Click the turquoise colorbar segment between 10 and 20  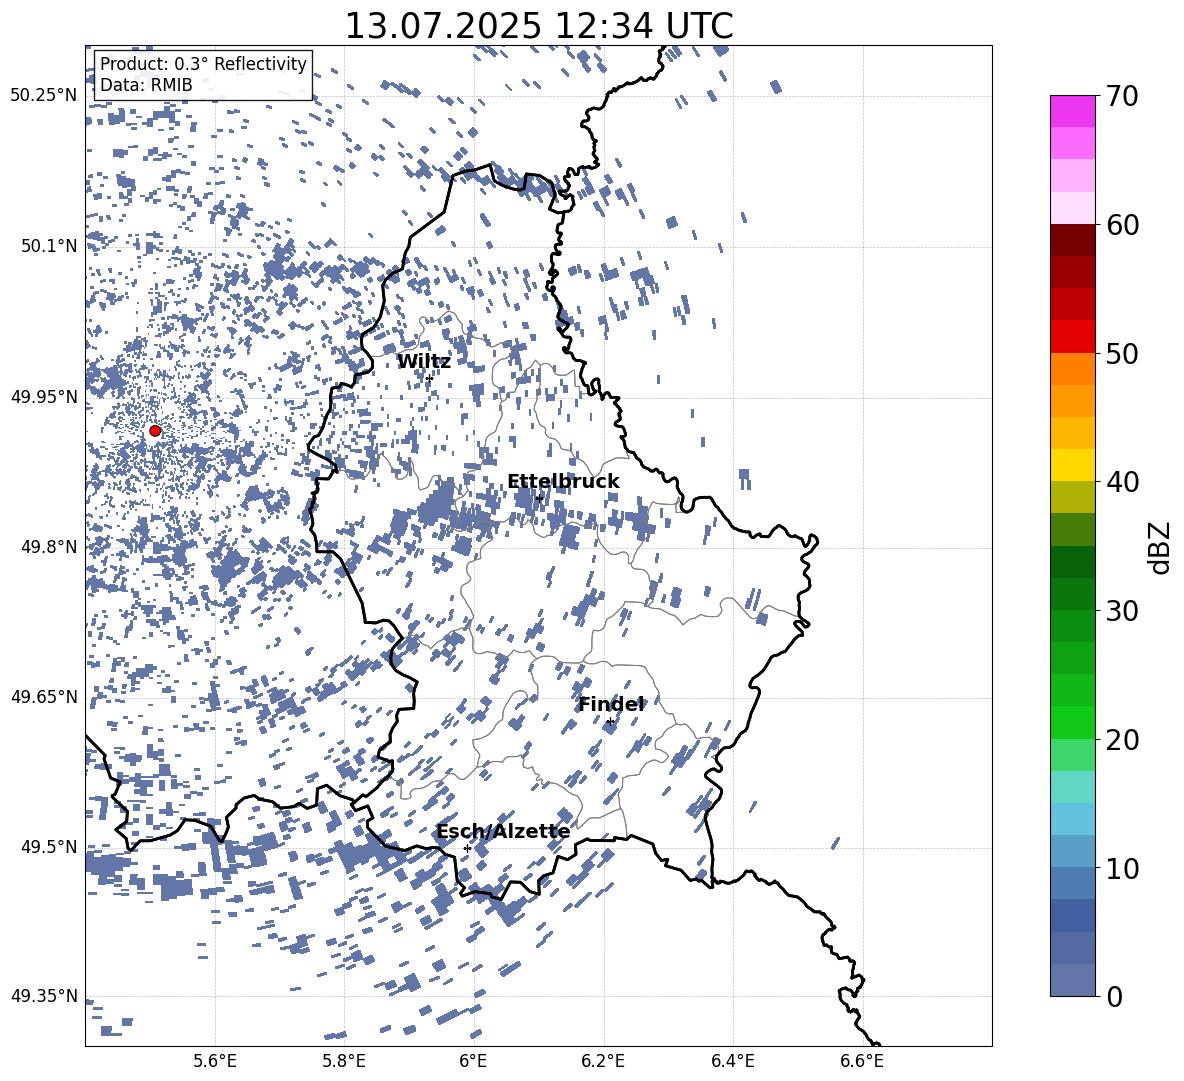click(1072, 787)
